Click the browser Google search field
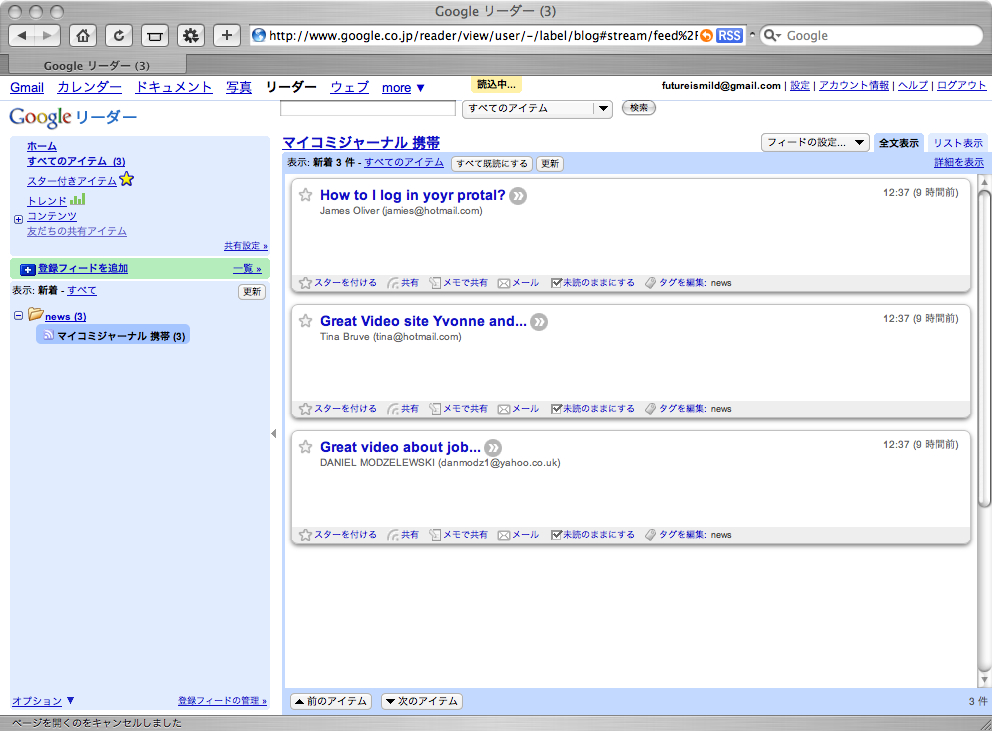The width and height of the screenshot is (992, 731). tap(871, 35)
